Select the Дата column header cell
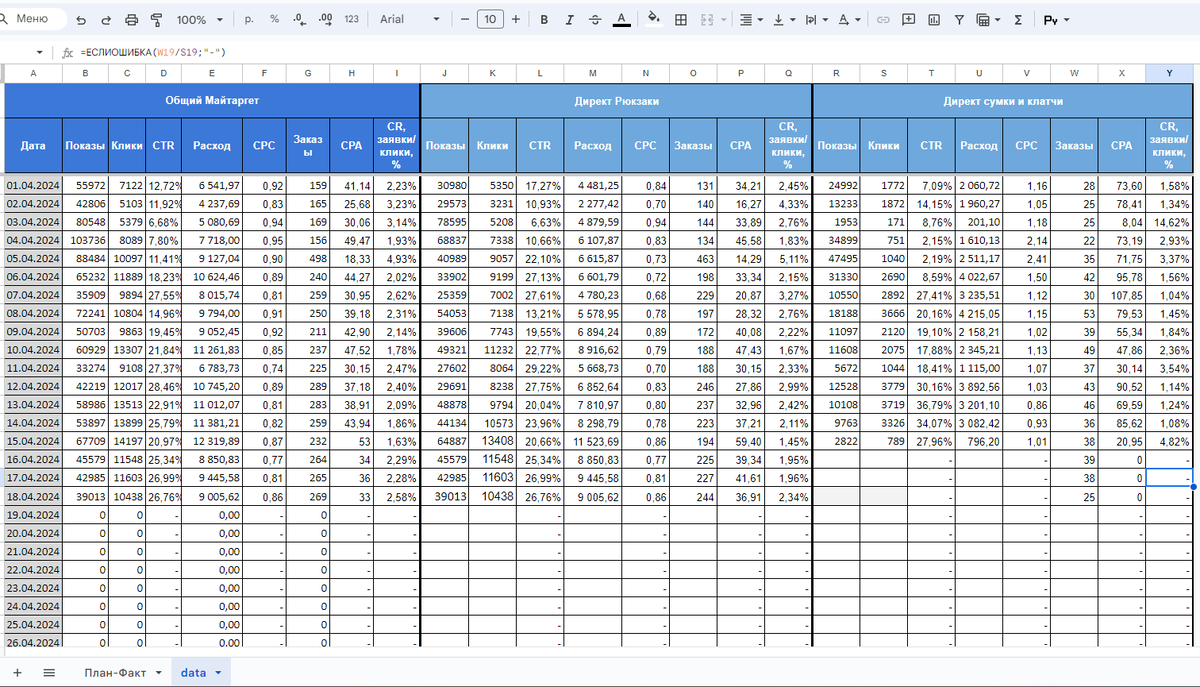 pyautogui.click(x=33, y=146)
